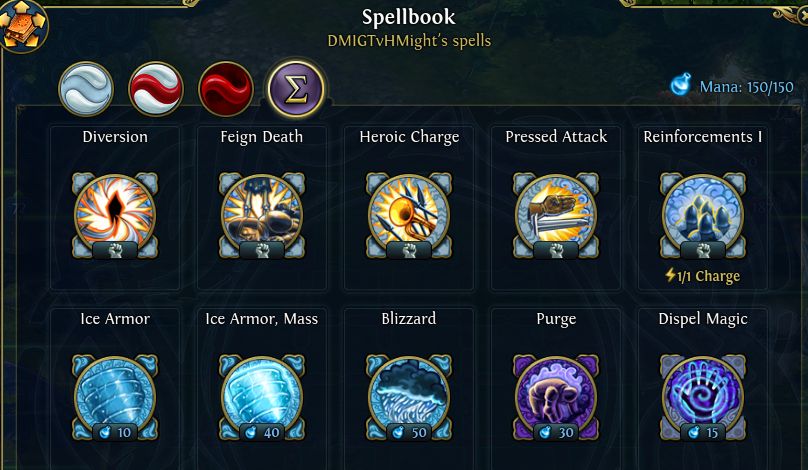Open the red-and-white magic school tab
The image size is (808, 470).
coord(156,89)
